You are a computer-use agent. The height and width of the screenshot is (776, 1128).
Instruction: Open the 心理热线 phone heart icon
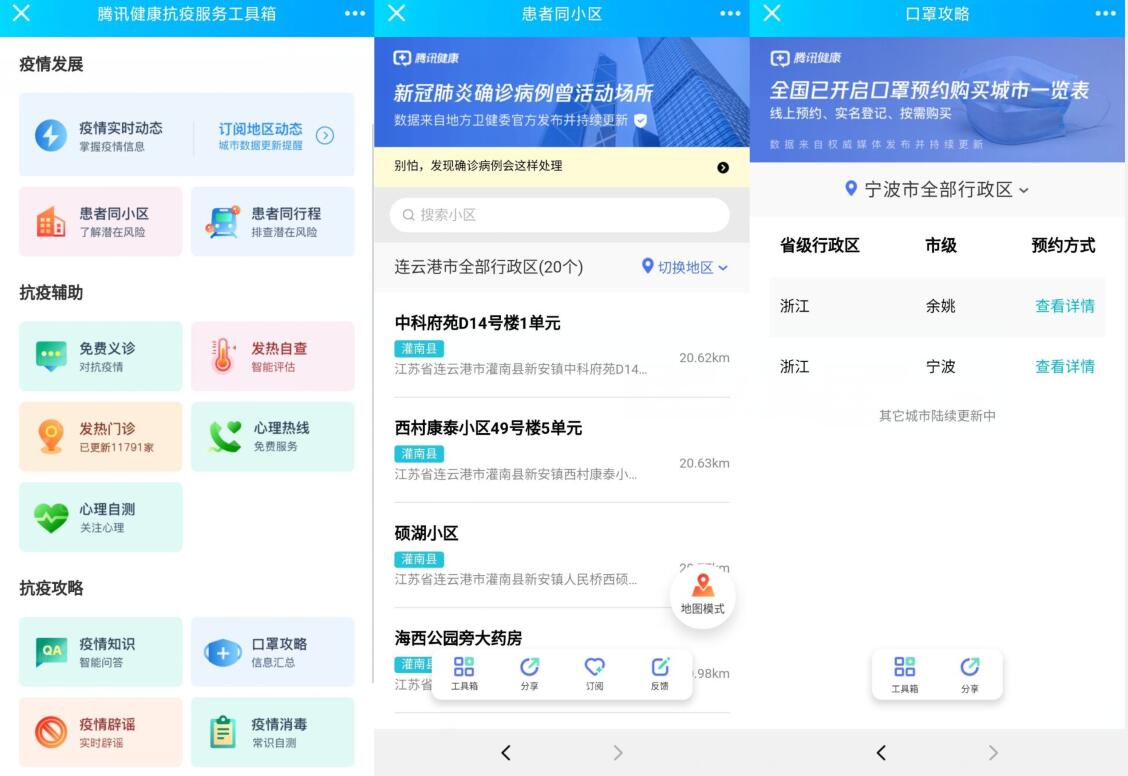pos(225,437)
